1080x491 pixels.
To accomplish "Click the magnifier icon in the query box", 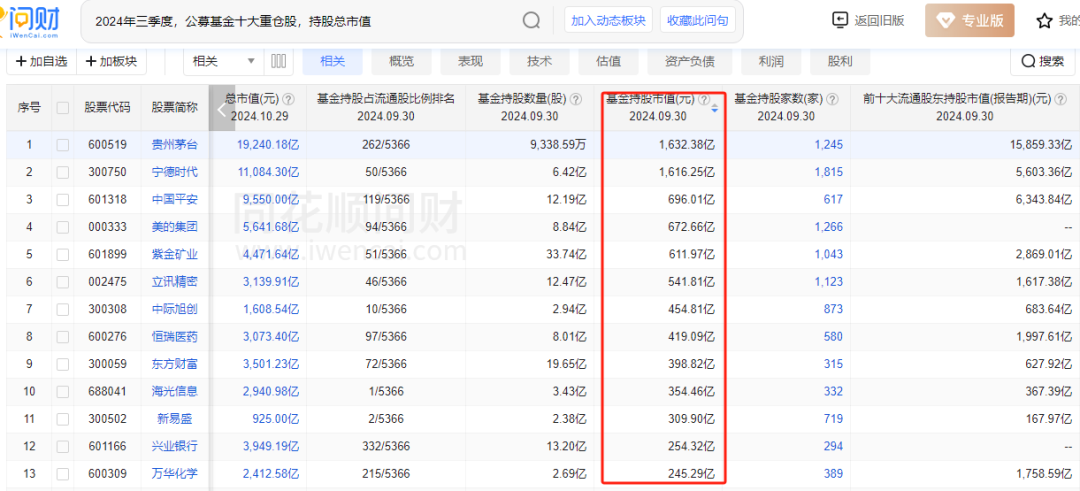I will coord(531,21).
